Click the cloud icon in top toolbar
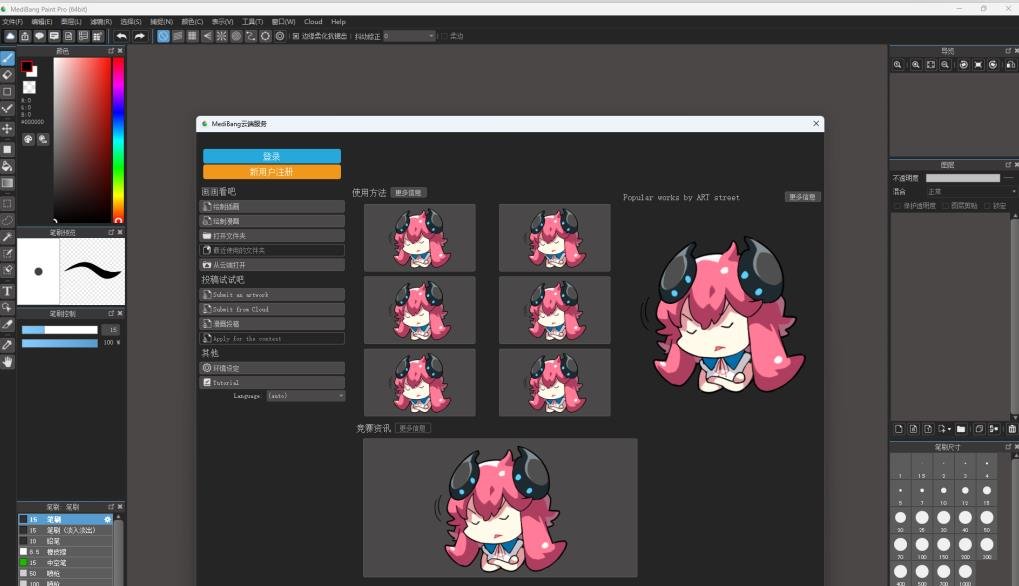The image size is (1019, 586). pos(10,36)
